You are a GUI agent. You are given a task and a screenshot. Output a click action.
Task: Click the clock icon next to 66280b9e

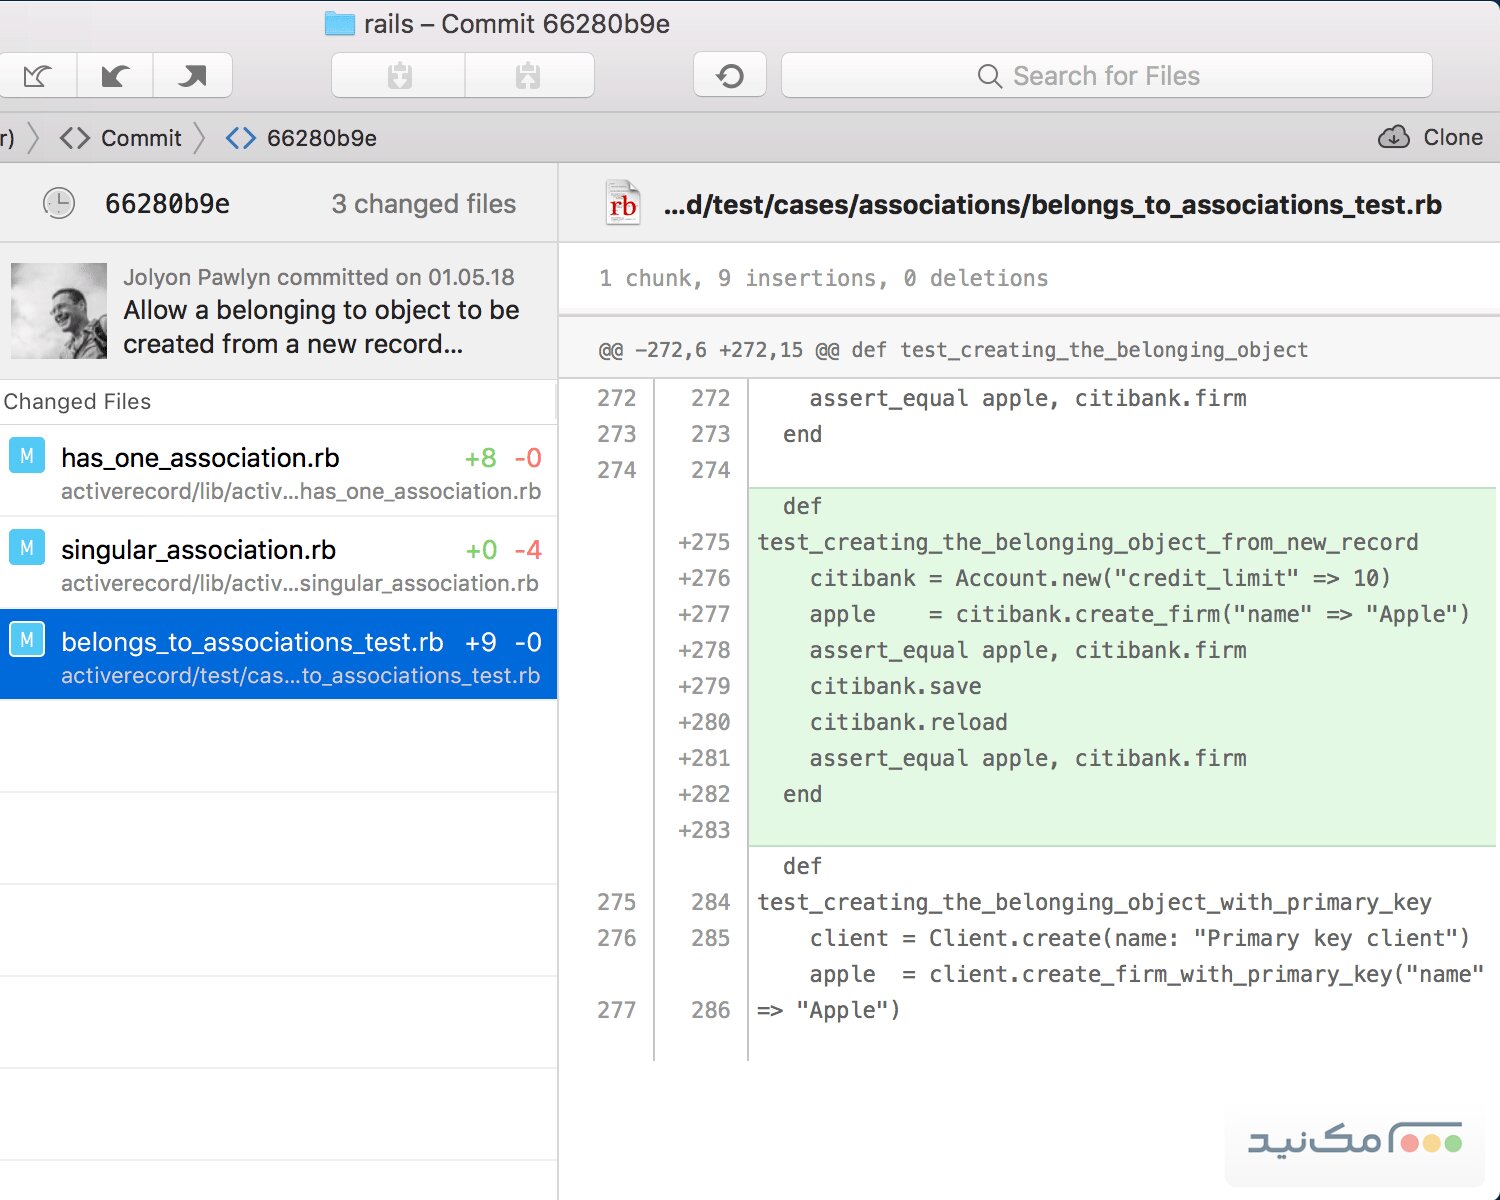click(59, 204)
